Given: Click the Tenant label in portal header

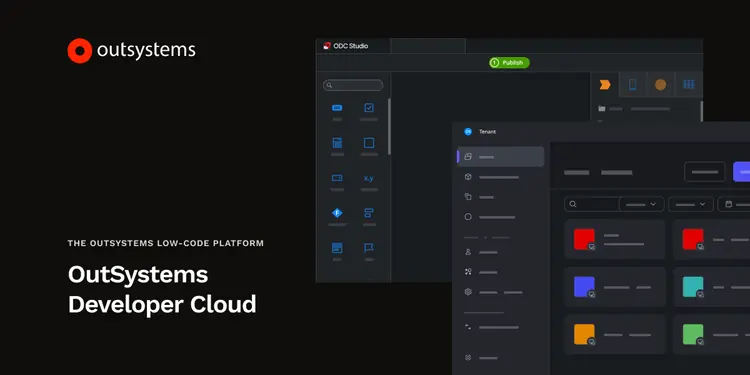Looking at the screenshot, I should [487, 132].
